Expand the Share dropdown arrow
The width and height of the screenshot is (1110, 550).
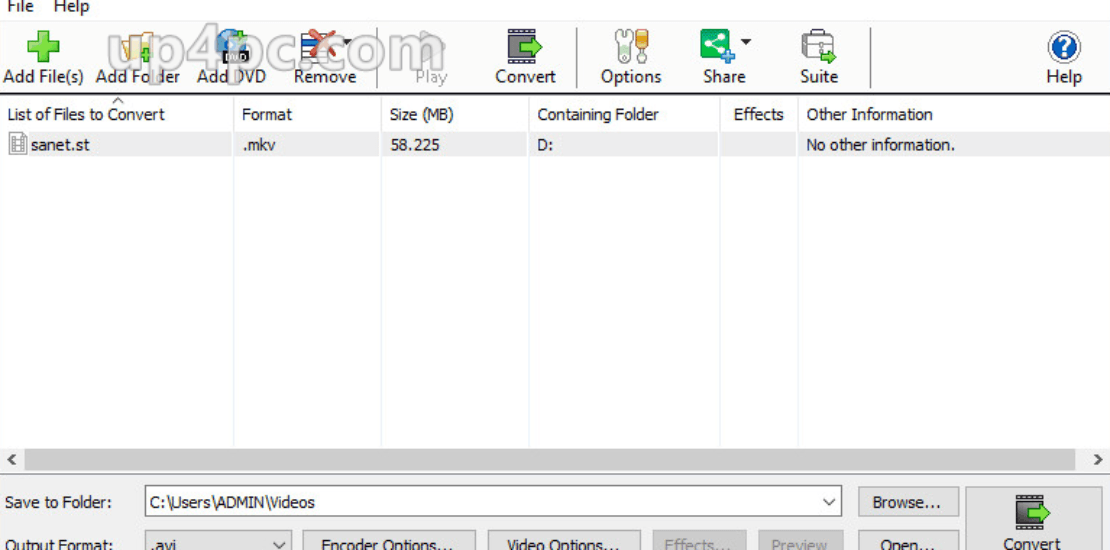click(x=745, y=42)
